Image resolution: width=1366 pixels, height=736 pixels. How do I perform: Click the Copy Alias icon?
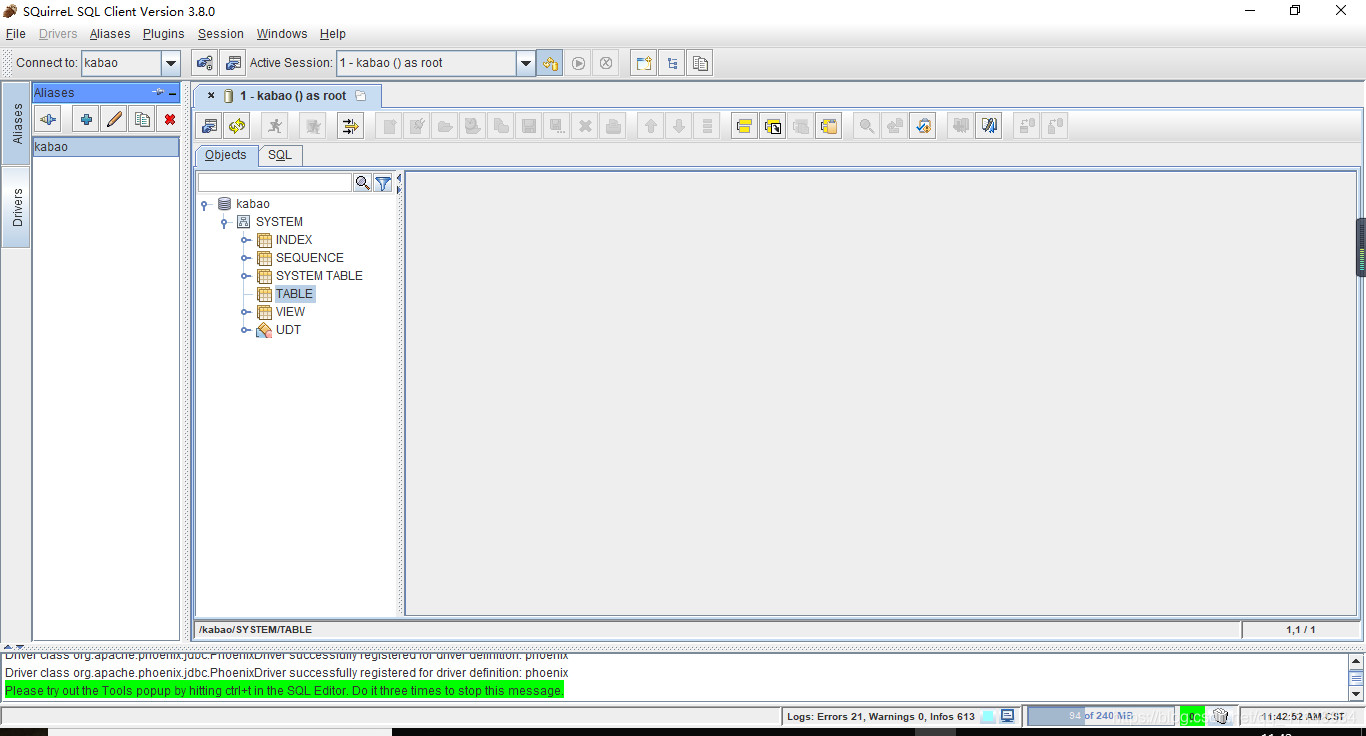click(x=142, y=119)
